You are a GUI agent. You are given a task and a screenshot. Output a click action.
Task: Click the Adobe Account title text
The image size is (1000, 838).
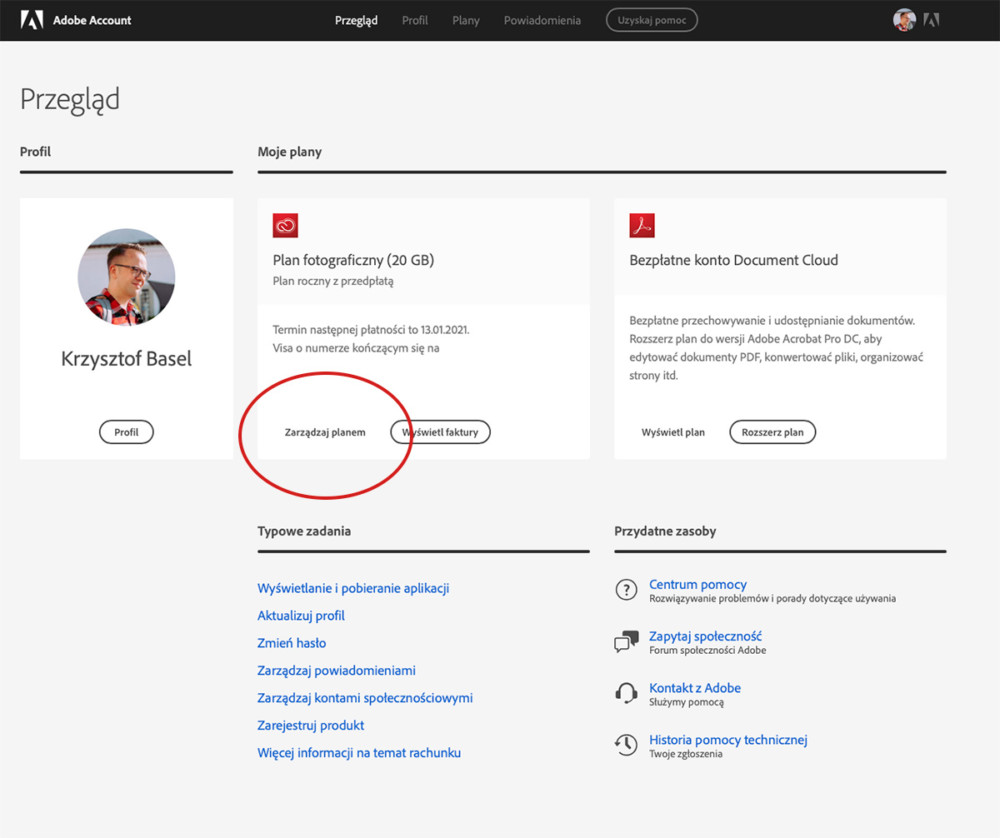pyautogui.click(x=92, y=20)
